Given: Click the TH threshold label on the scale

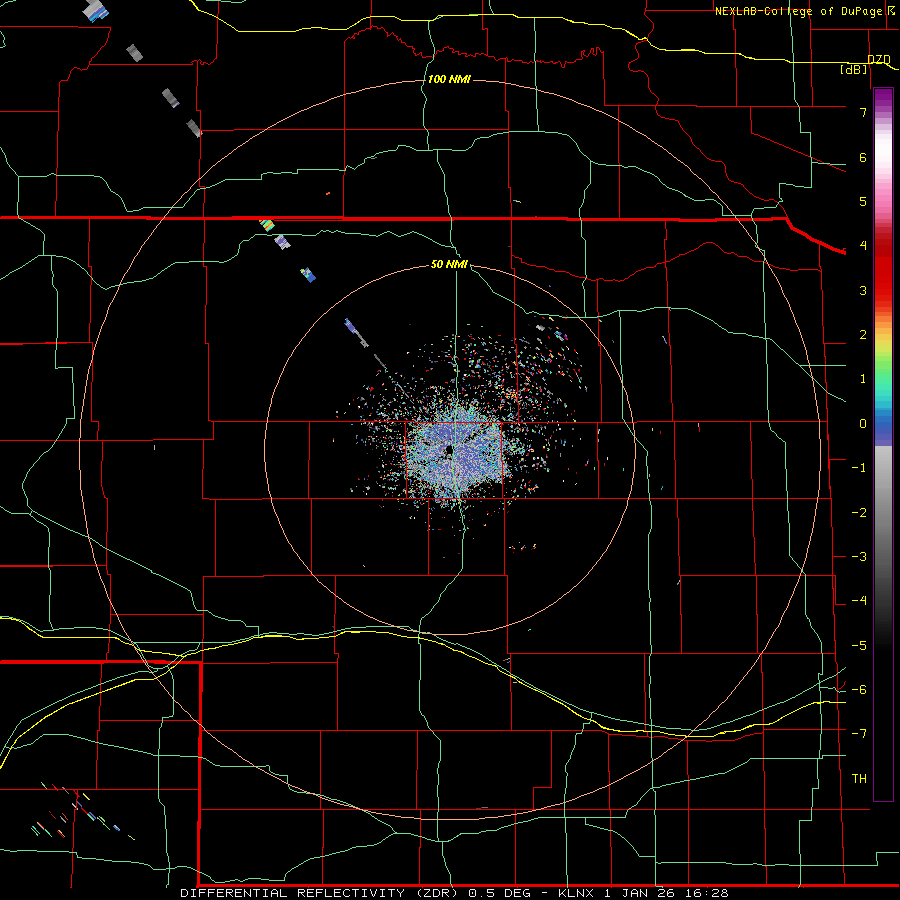Looking at the screenshot, I should 859,779.
